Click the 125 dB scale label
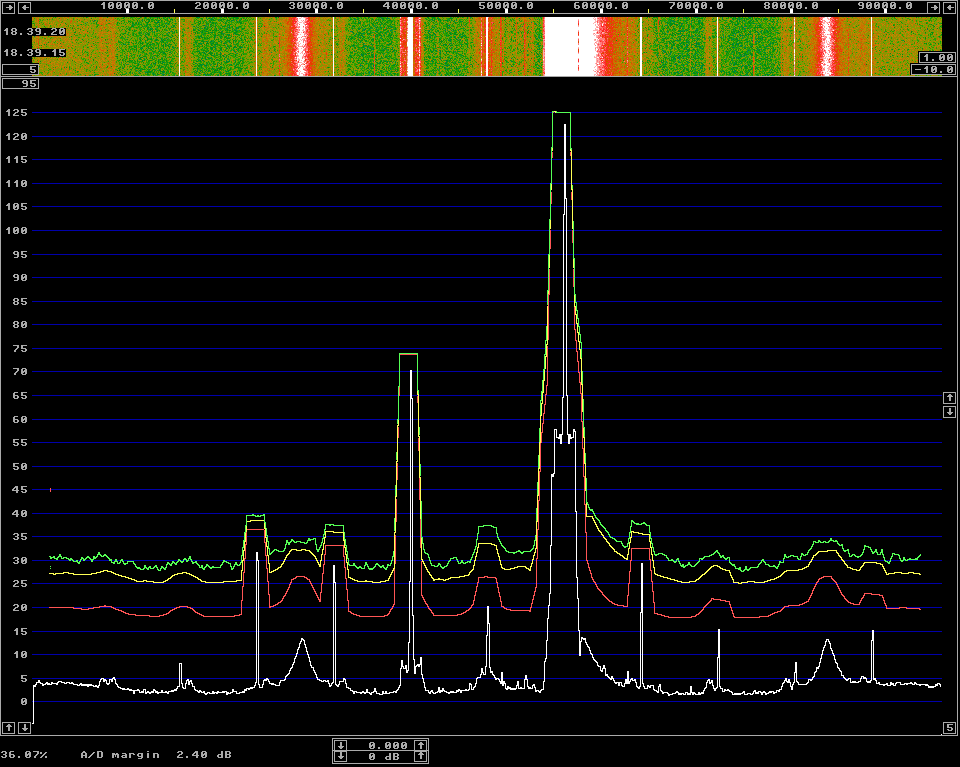This screenshot has width=960, height=767. [x=17, y=113]
